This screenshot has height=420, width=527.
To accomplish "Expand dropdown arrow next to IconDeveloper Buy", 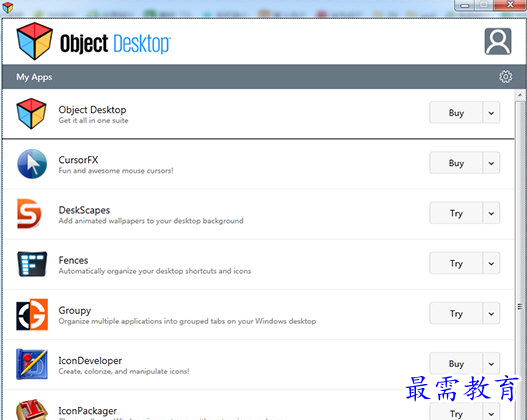I will [x=491, y=364].
